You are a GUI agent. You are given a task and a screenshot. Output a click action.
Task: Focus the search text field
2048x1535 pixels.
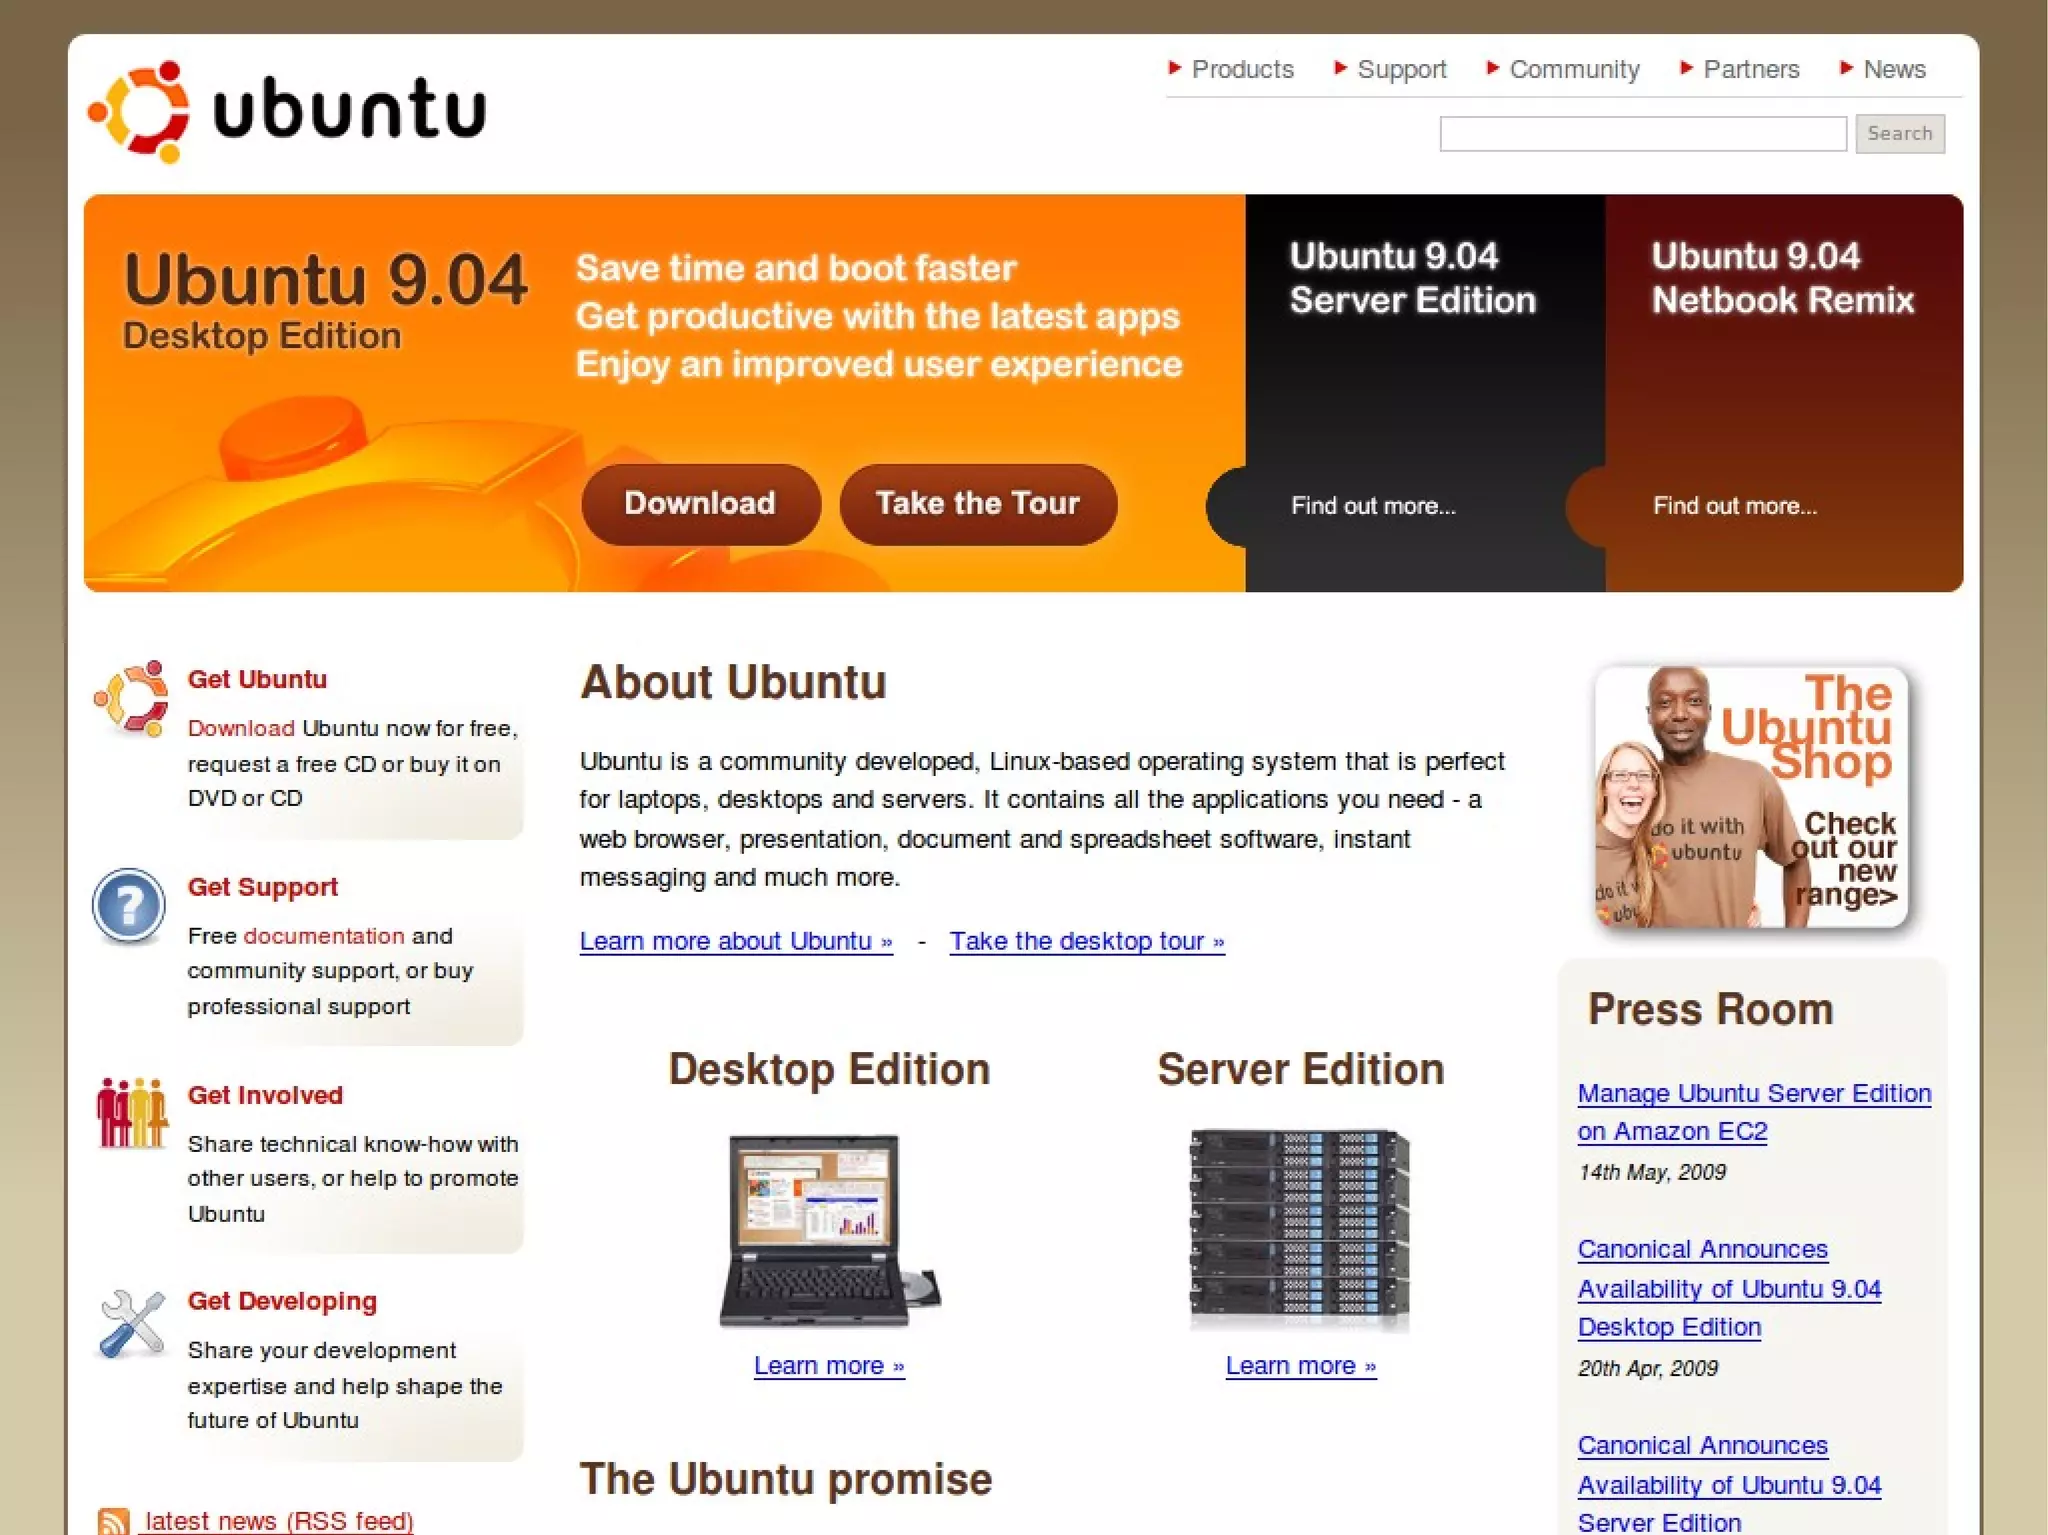click(x=1642, y=134)
